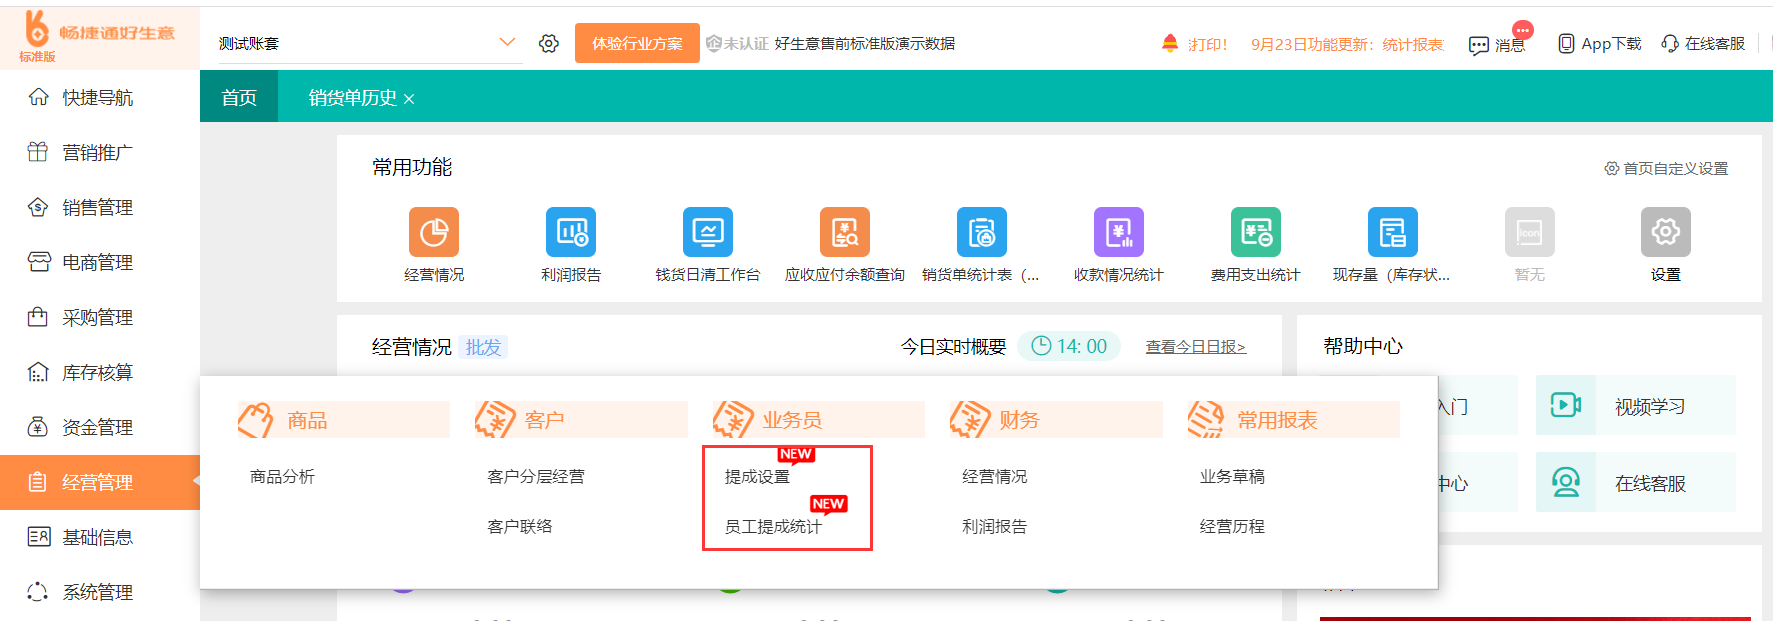Open 首页自定义设置 link

[1666, 168]
